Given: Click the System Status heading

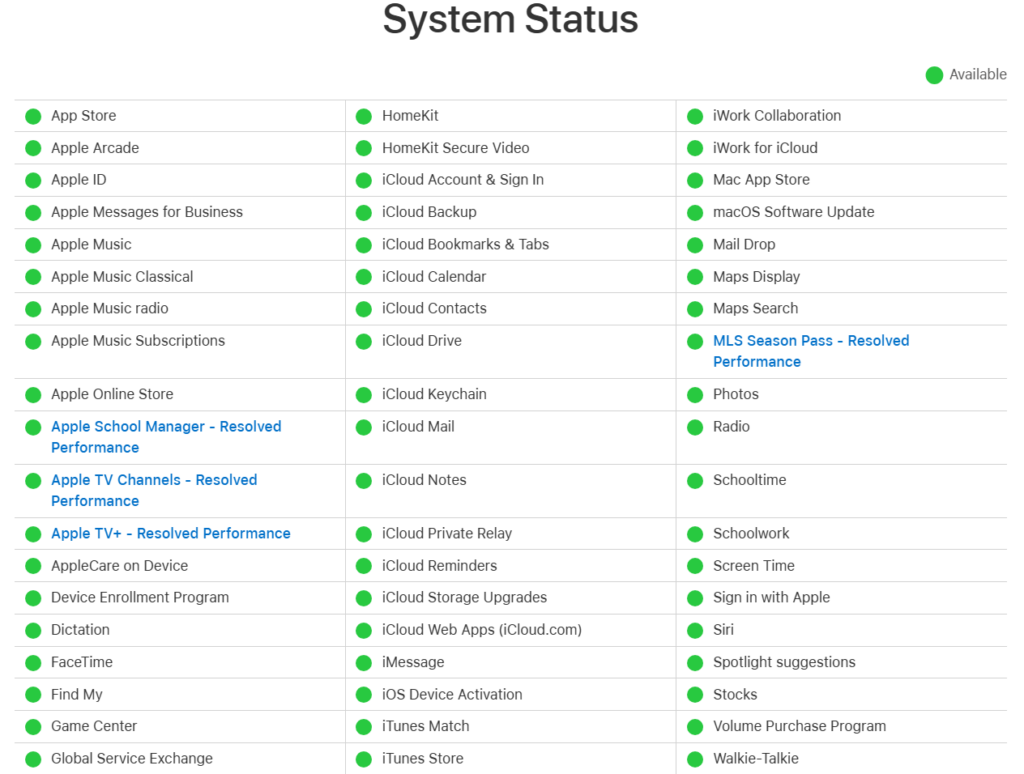Looking at the screenshot, I should [510, 20].
